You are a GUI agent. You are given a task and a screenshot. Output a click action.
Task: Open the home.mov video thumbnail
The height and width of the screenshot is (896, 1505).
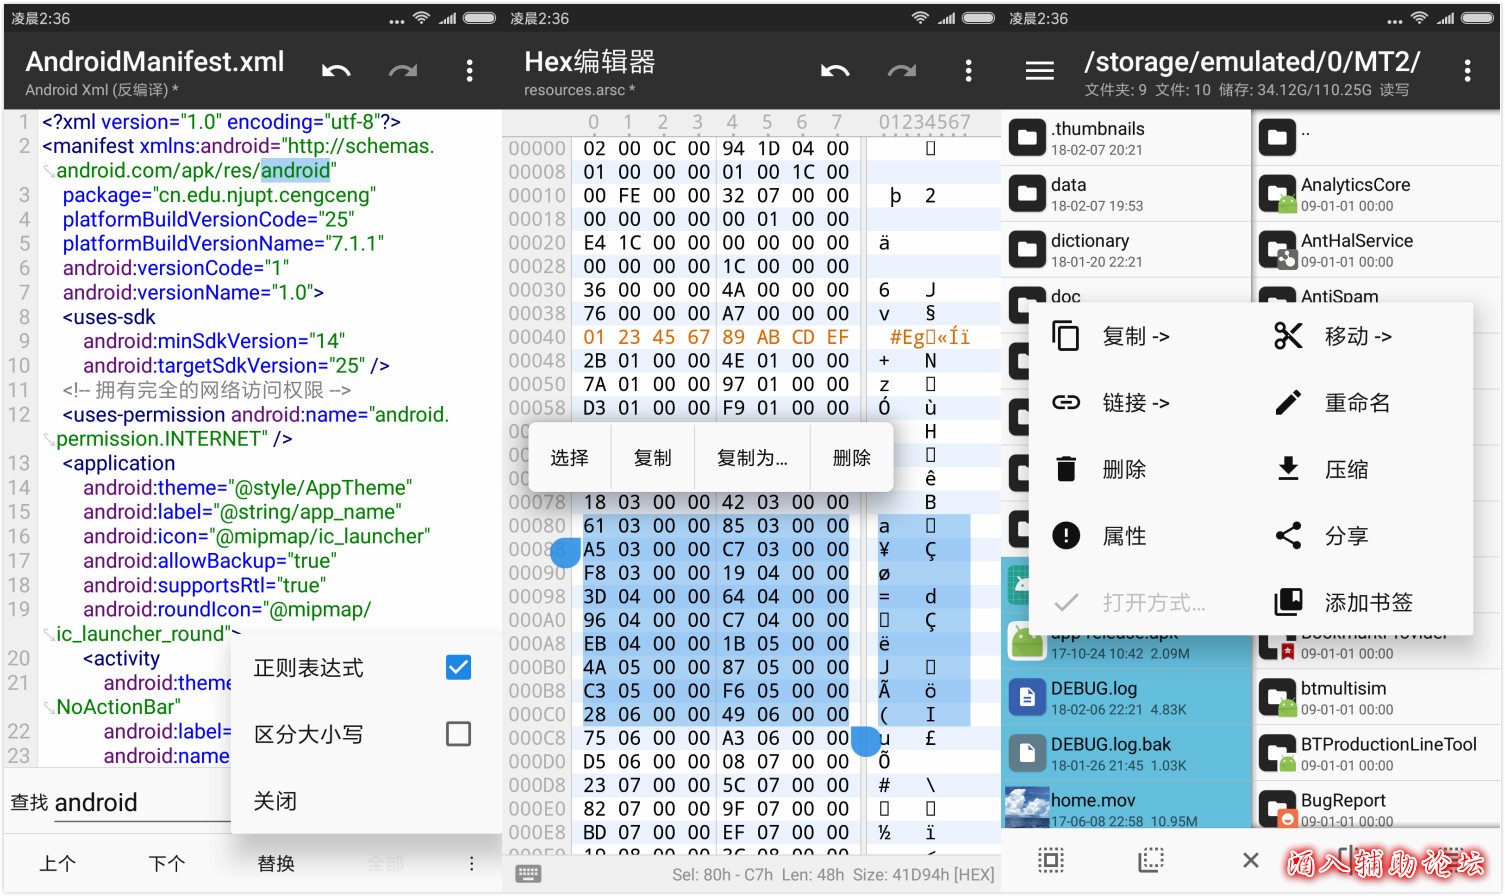coord(1026,808)
